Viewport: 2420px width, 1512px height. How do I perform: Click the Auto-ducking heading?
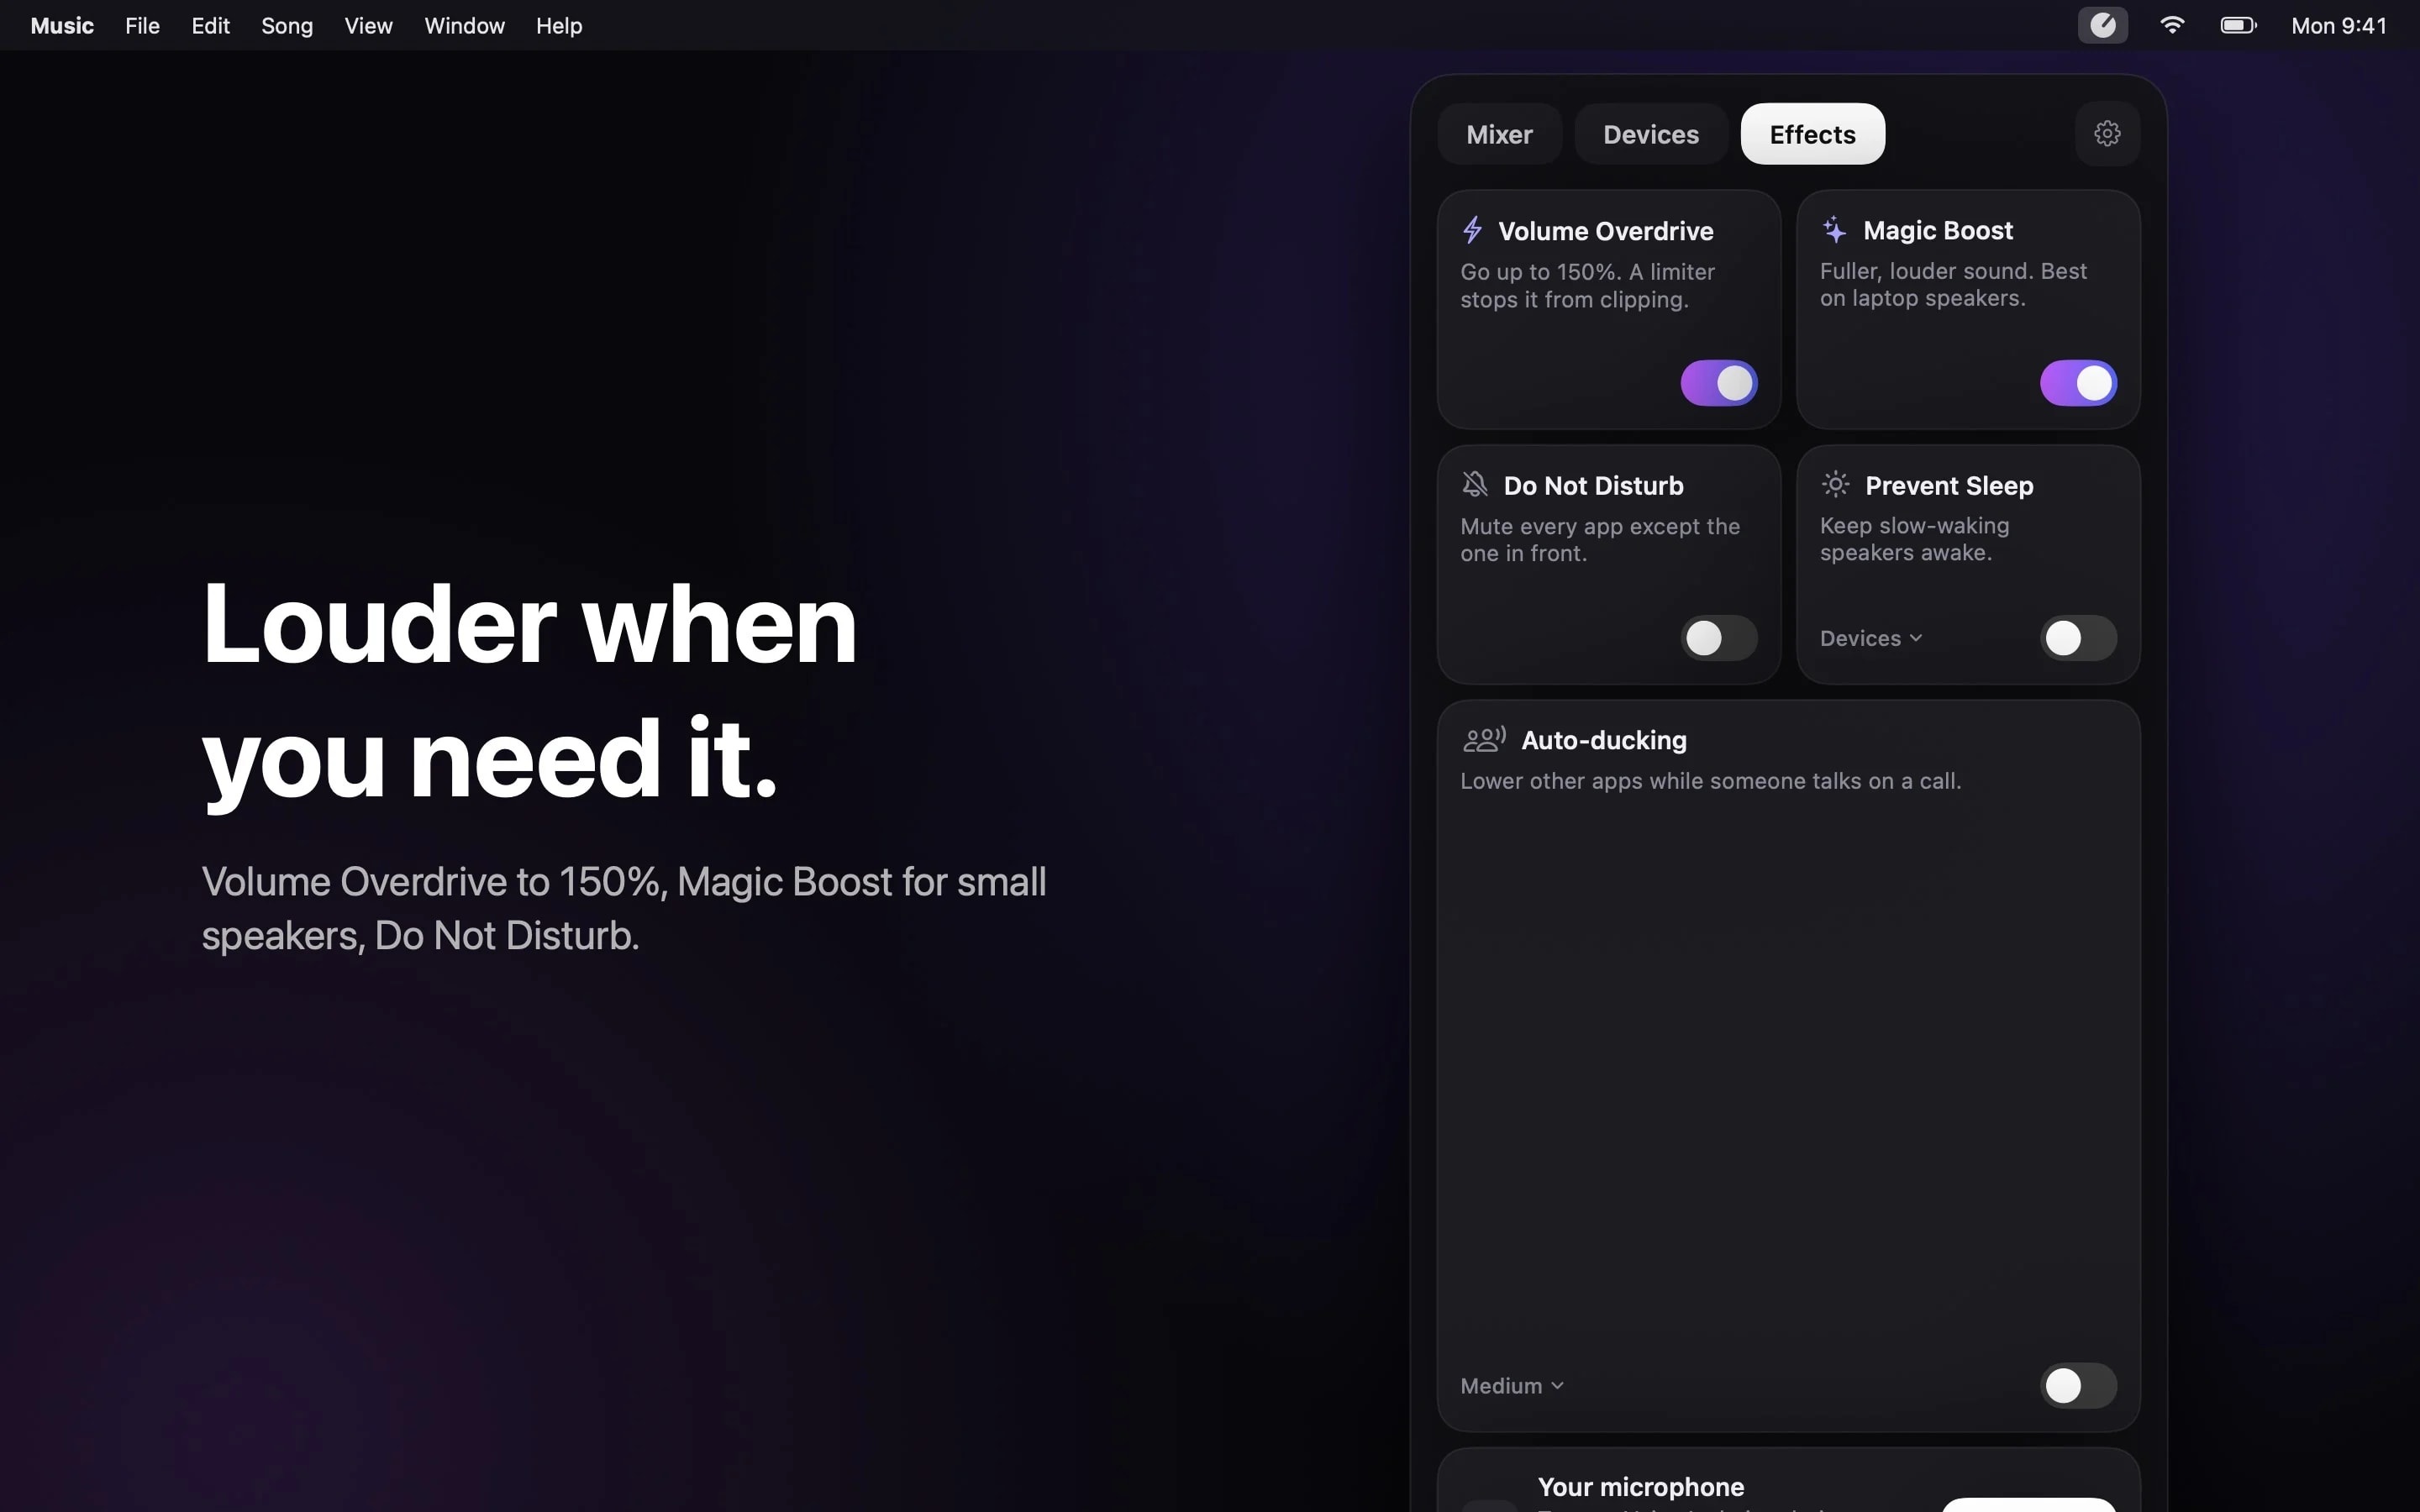pyautogui.click(x=1604, y=740)
